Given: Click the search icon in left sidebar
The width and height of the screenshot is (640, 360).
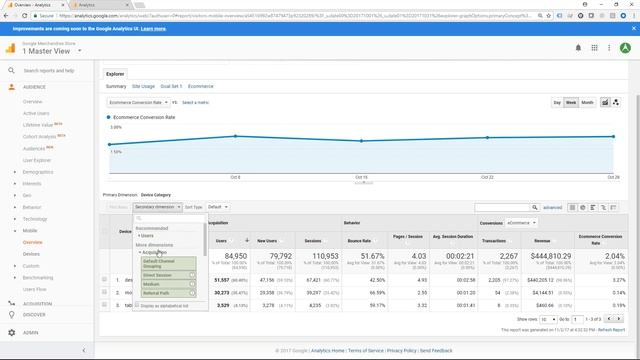Looking at the screenshot, I should pyautogui.click(x=11, y=71).
